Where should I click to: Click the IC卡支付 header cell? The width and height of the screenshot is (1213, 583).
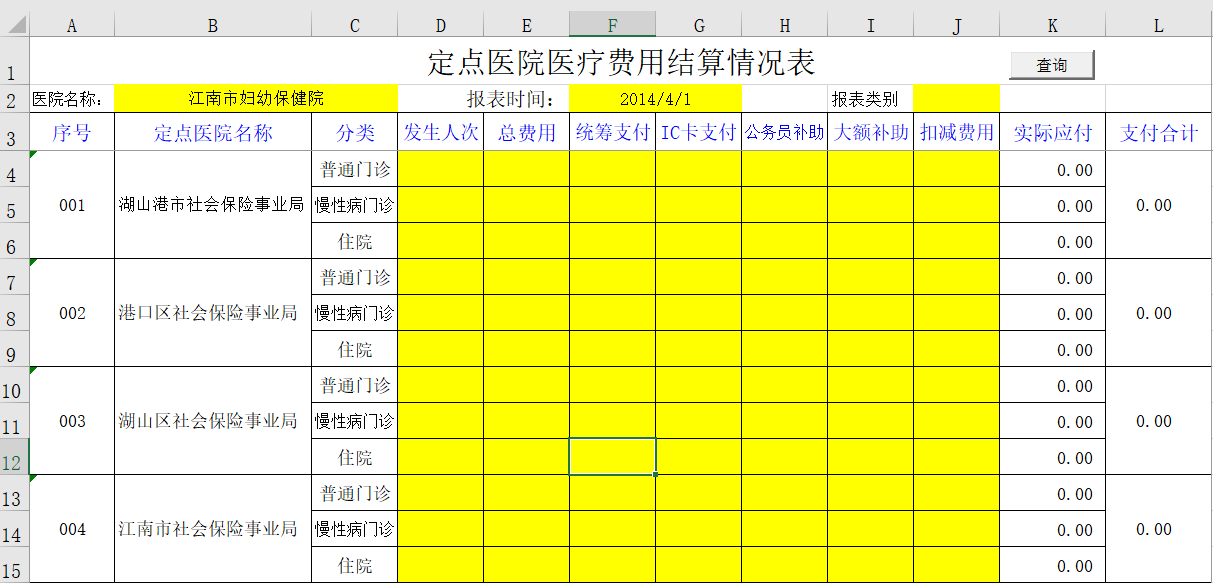(x=699, y=132)
